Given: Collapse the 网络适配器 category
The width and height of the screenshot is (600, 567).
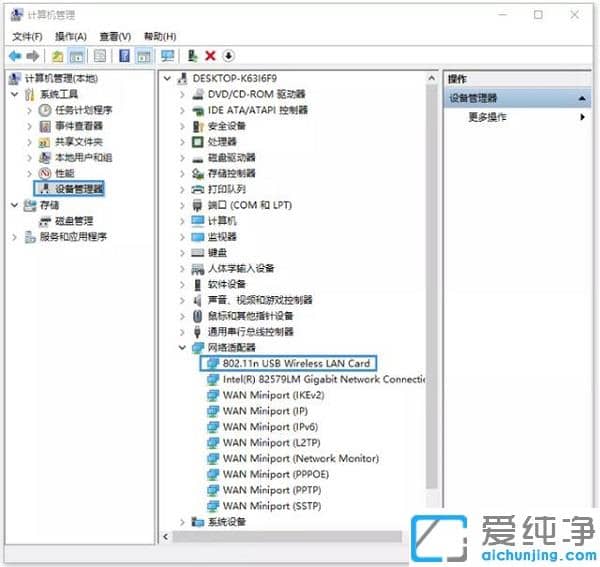Looking at the screenshot, I should pyautogui.click(x=182, y=347).
